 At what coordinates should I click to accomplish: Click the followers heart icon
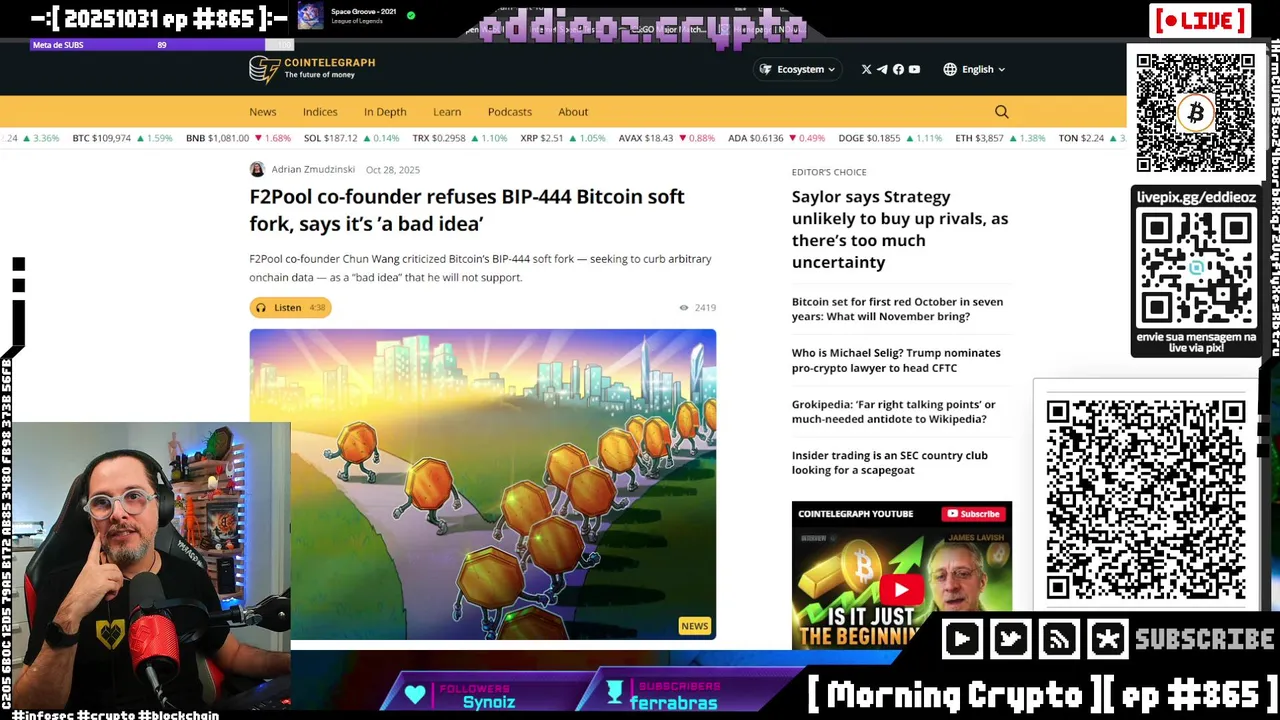tap(415, 694)
